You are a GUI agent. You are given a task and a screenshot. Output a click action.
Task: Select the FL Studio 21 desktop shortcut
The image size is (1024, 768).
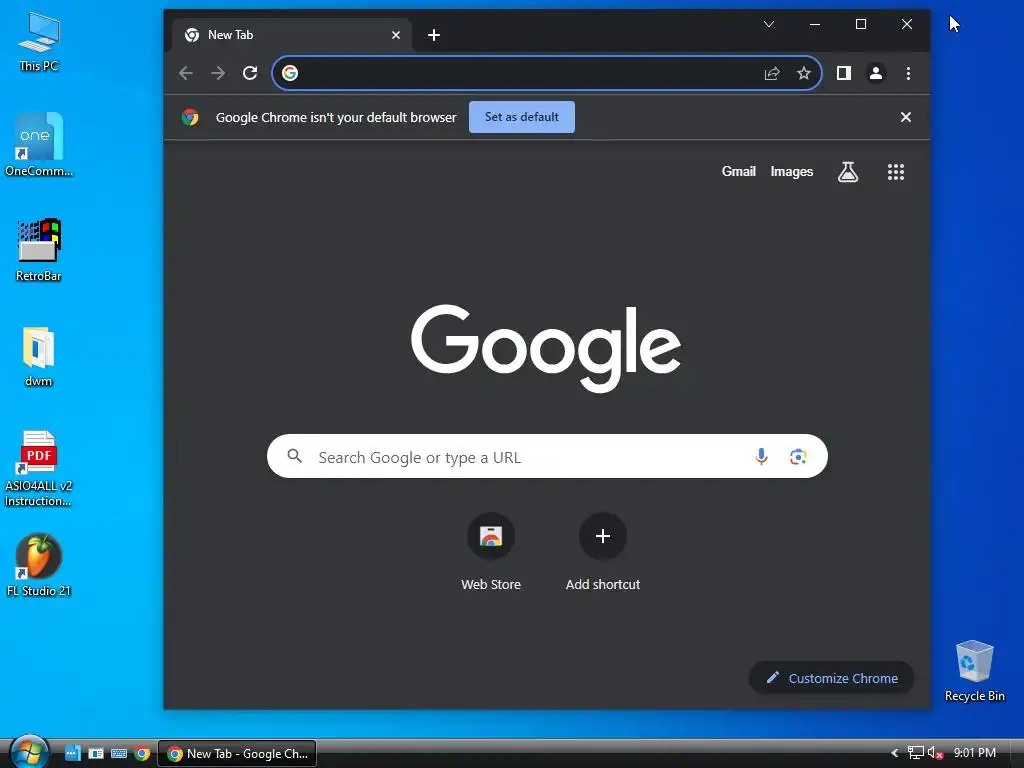pos(39,566)
